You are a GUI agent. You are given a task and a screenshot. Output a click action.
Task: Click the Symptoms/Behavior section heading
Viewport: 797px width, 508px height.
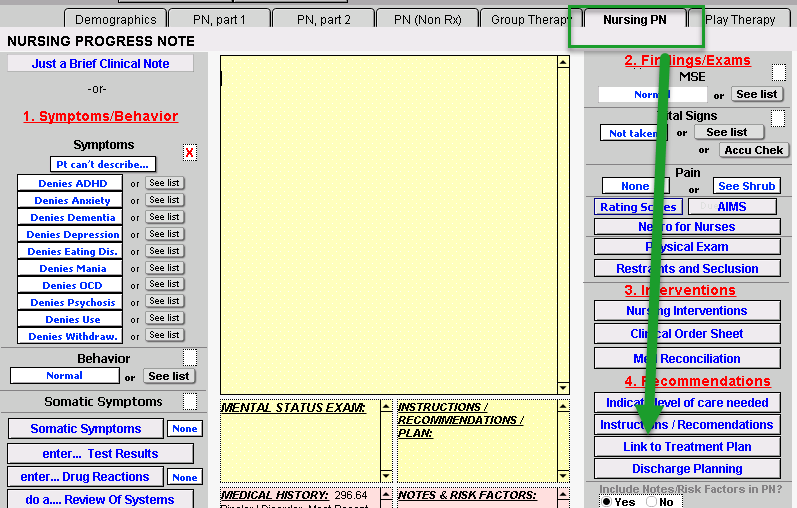pos(100,116)
